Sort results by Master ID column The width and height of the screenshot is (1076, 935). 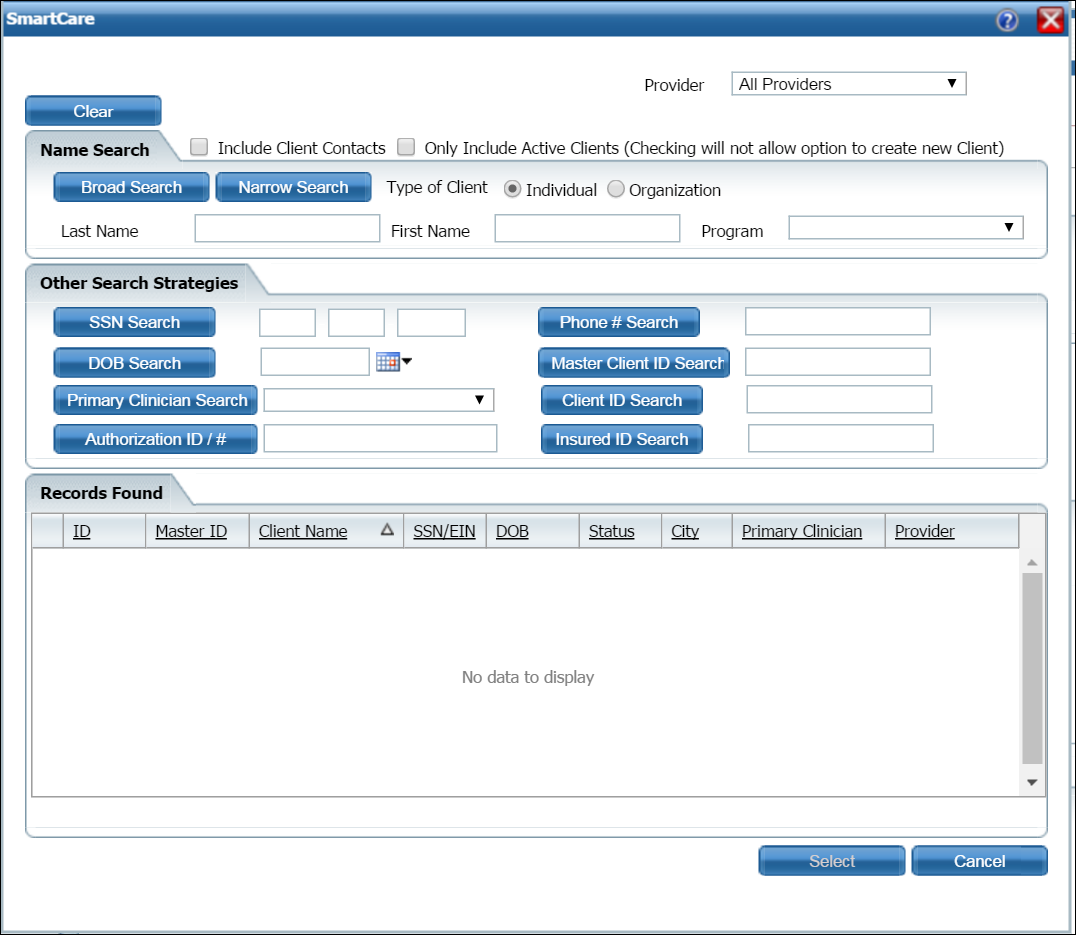[x=191, y=531]
